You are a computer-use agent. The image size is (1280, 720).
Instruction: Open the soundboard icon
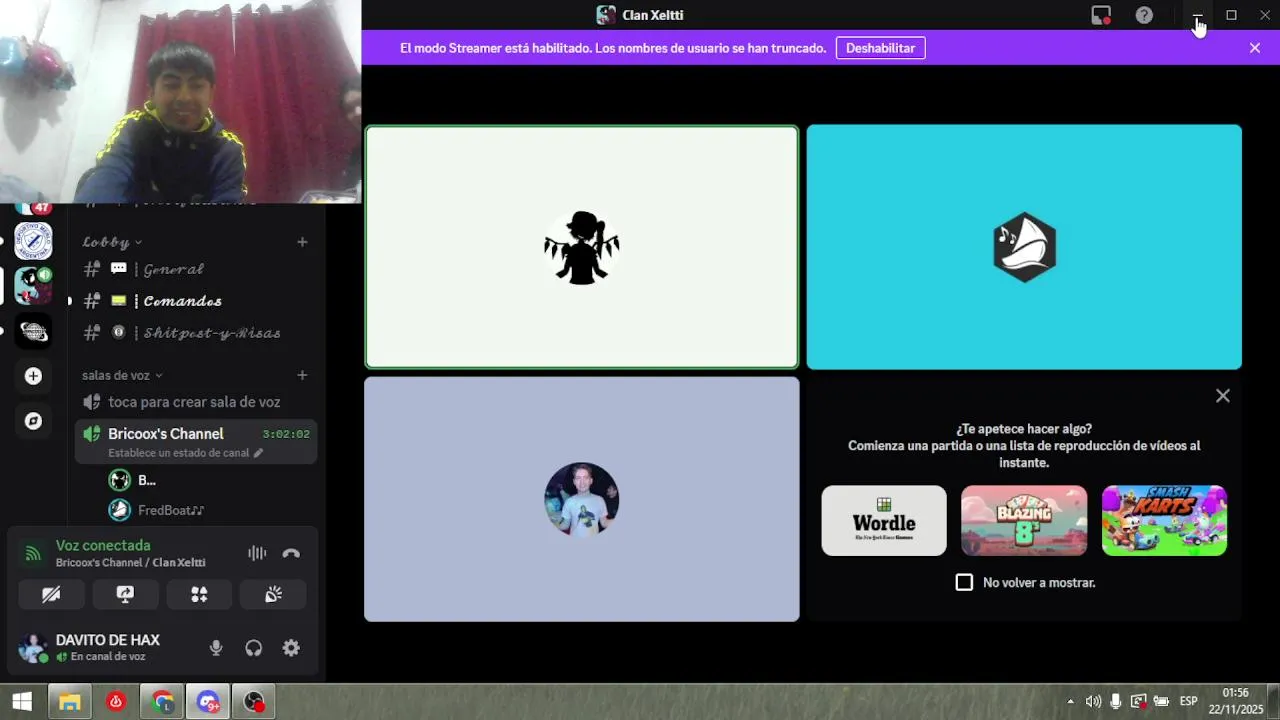(273, 594)
